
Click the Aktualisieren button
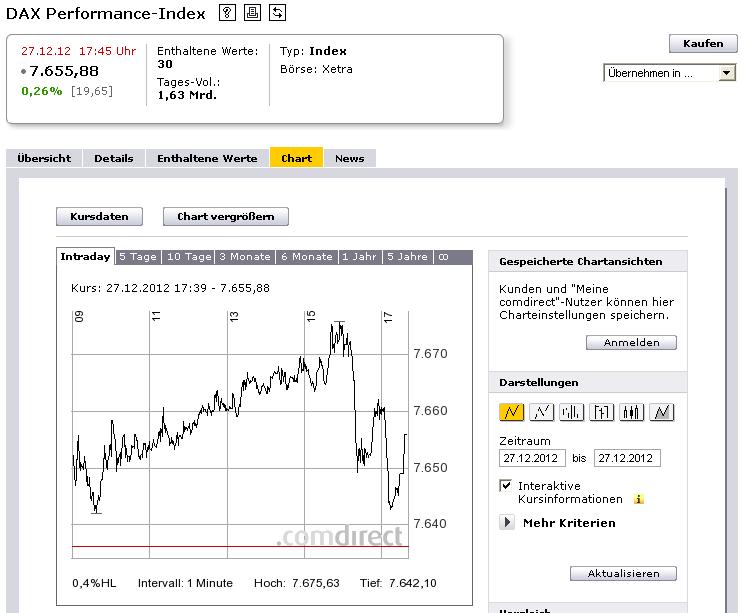pyautogui.click(x=623, y=573)
